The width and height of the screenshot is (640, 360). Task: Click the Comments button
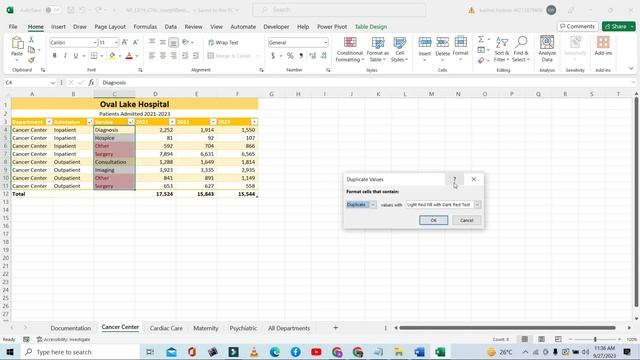point(577,27)
